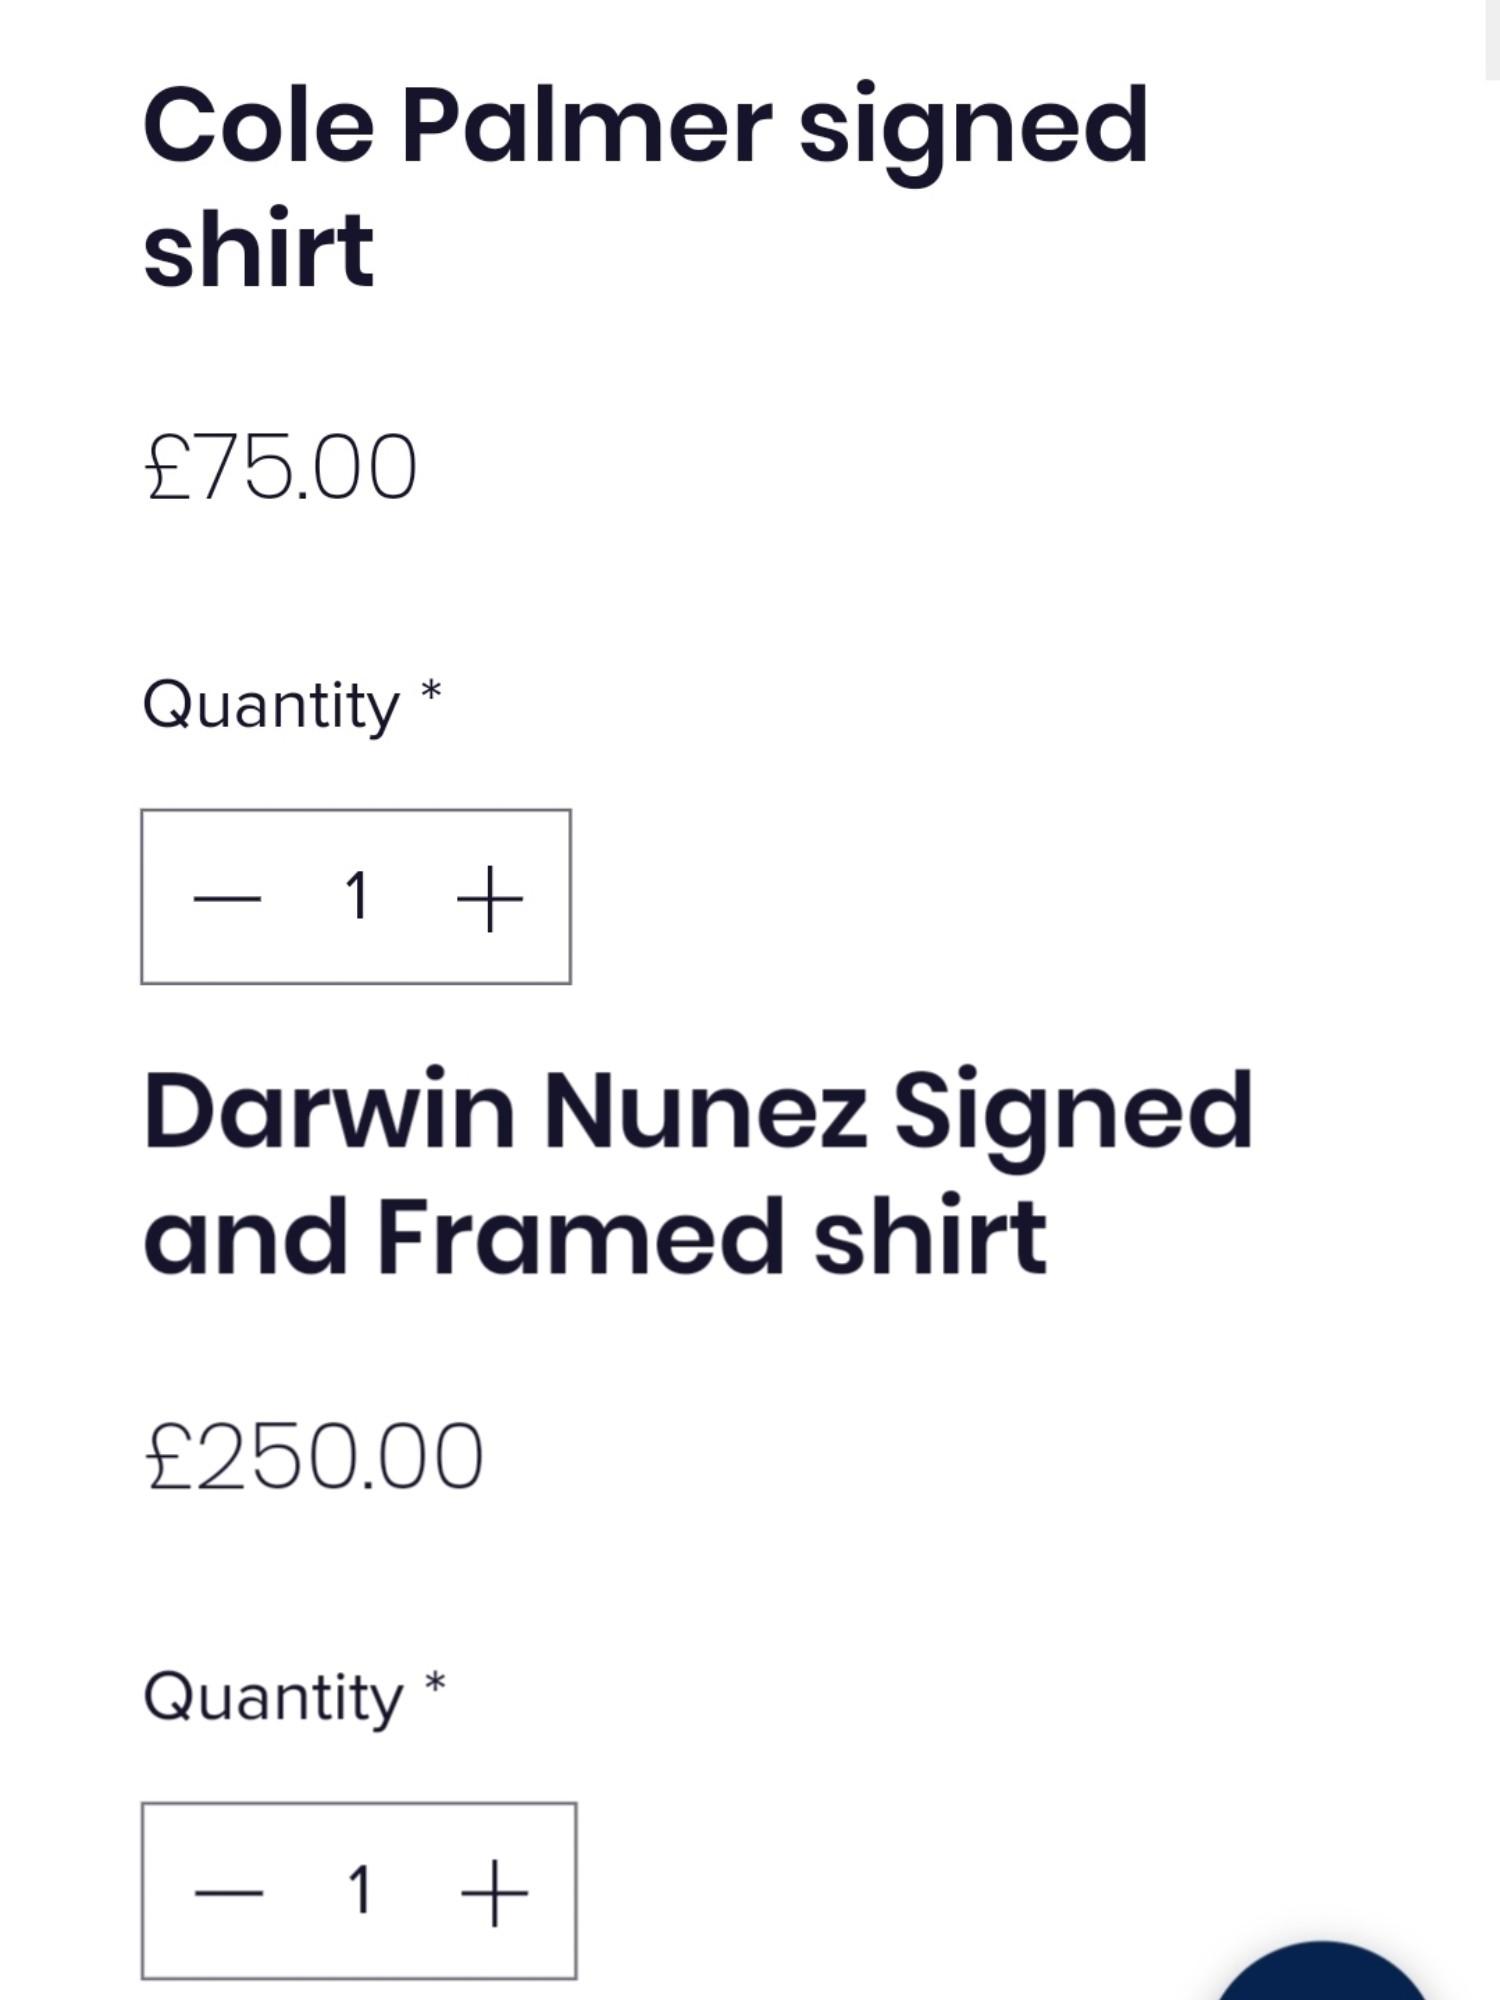This screenshot has width=1500, height=2000.
Task: Click the asterisk beside Darwin Nunez's Quantity label
Action: point(435,1684)
